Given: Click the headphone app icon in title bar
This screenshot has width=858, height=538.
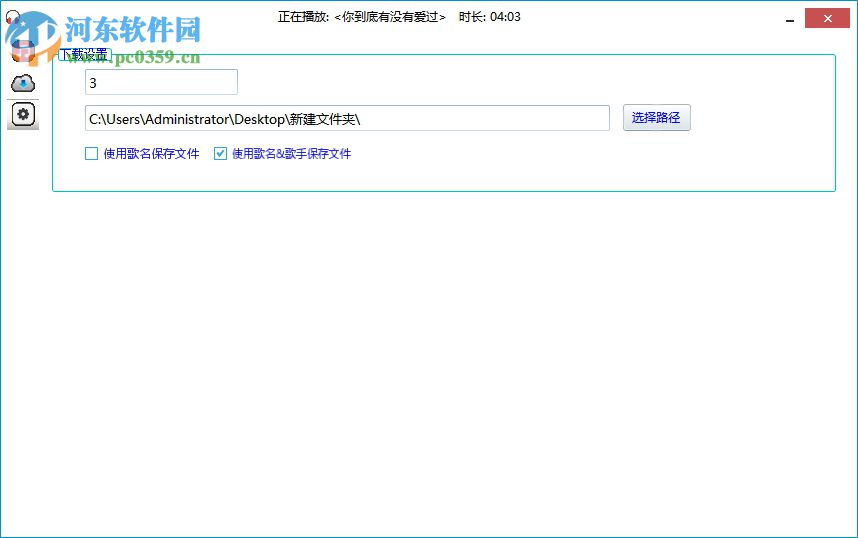Looking at the screenshot, I should [12, 18].
